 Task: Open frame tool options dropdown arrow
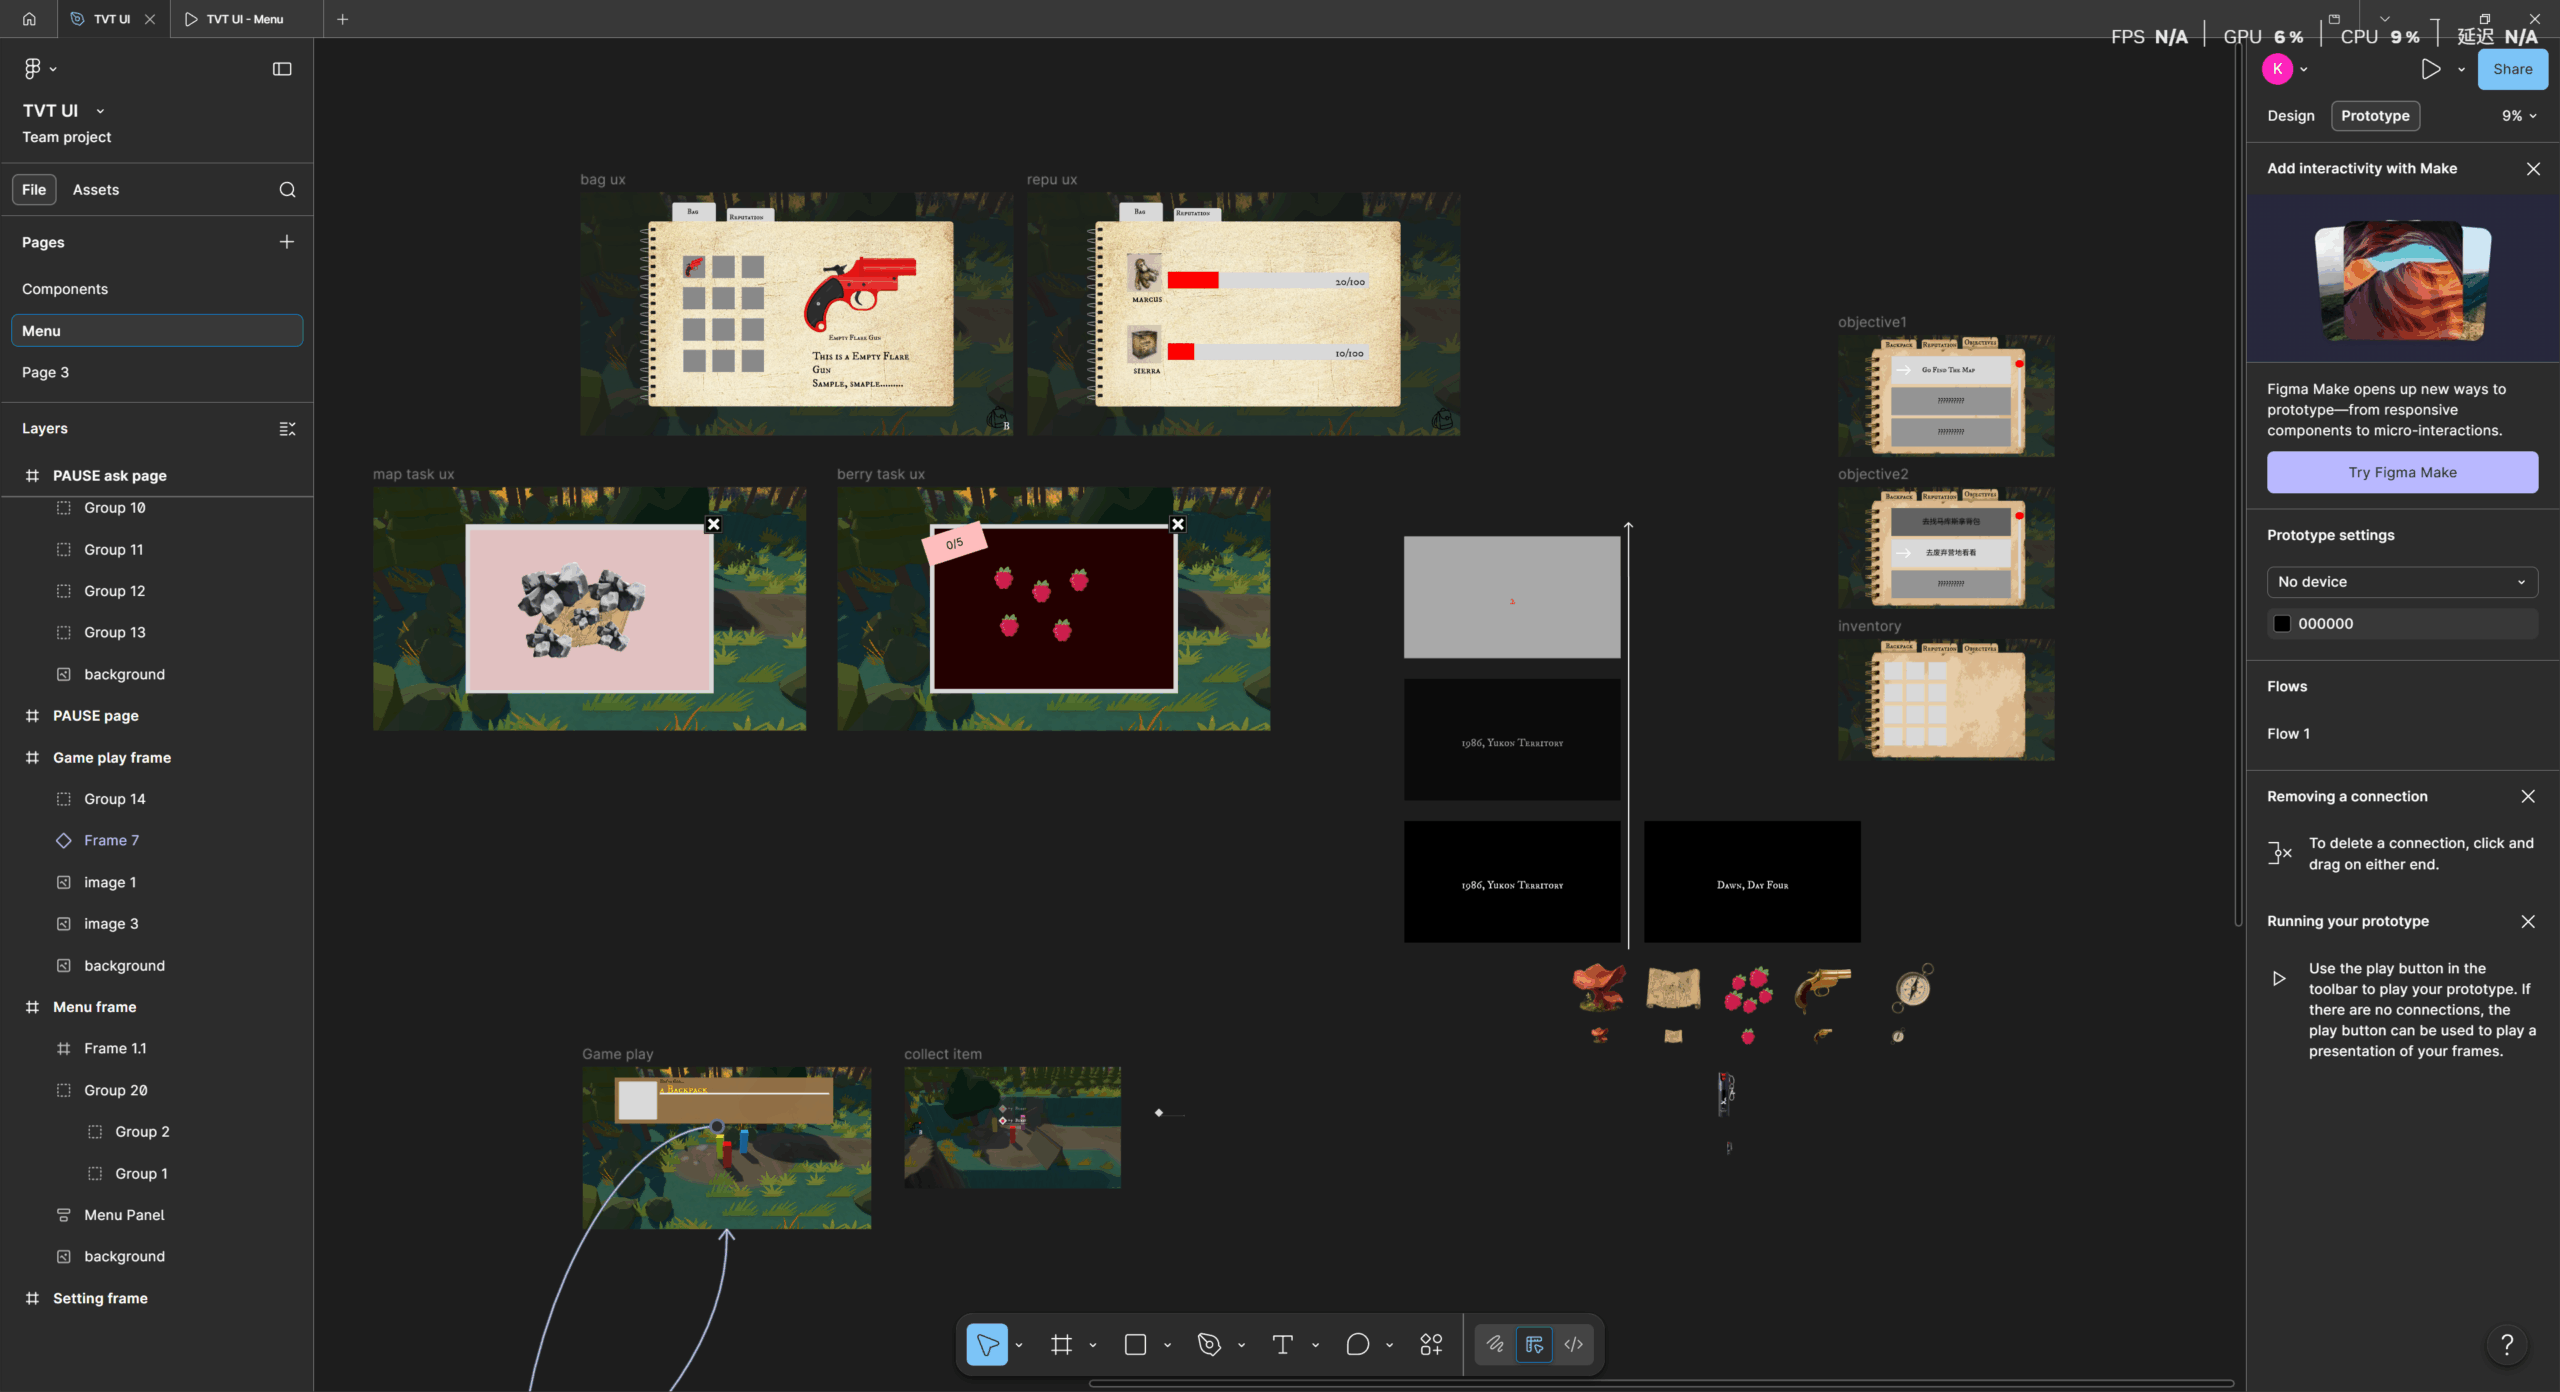click(x=1093, y=1346)
